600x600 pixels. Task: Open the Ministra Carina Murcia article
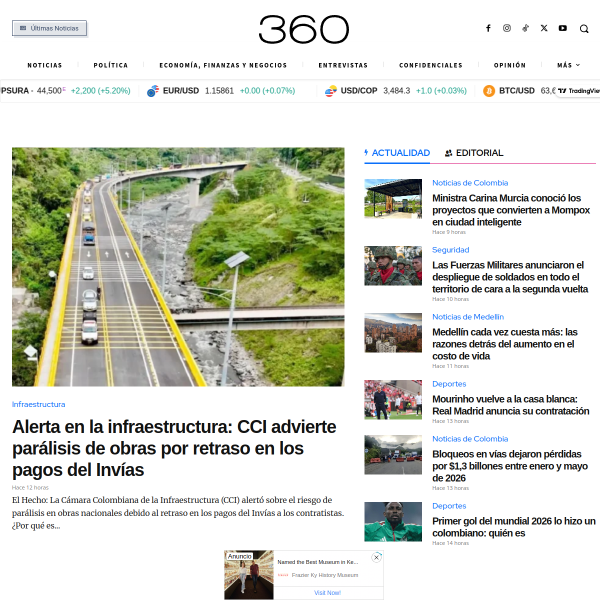511,210
